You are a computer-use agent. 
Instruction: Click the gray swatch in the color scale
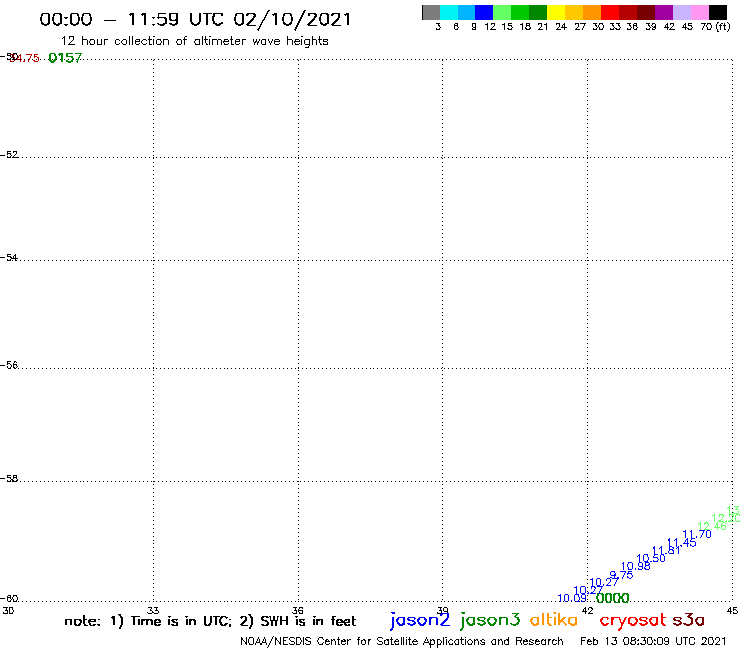[431, 12]
